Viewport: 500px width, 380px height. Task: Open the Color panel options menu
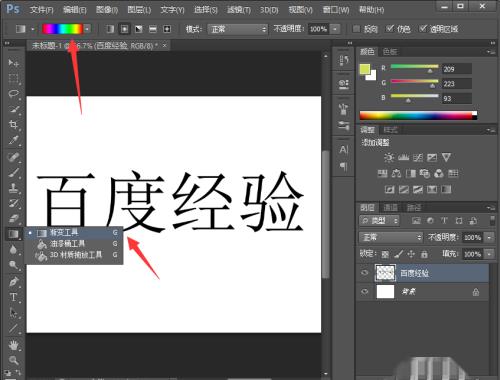pos(490,52)
